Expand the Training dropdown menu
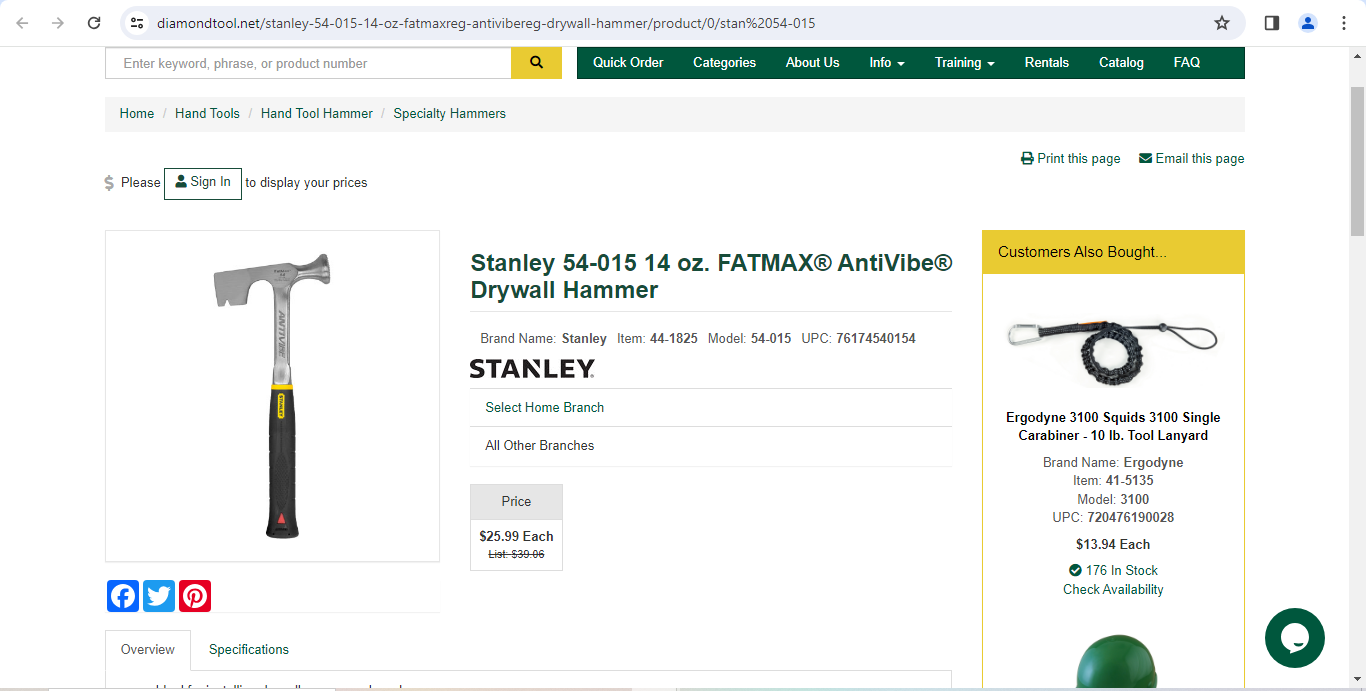Screen dimensions: 1366x691 (964, 62)
